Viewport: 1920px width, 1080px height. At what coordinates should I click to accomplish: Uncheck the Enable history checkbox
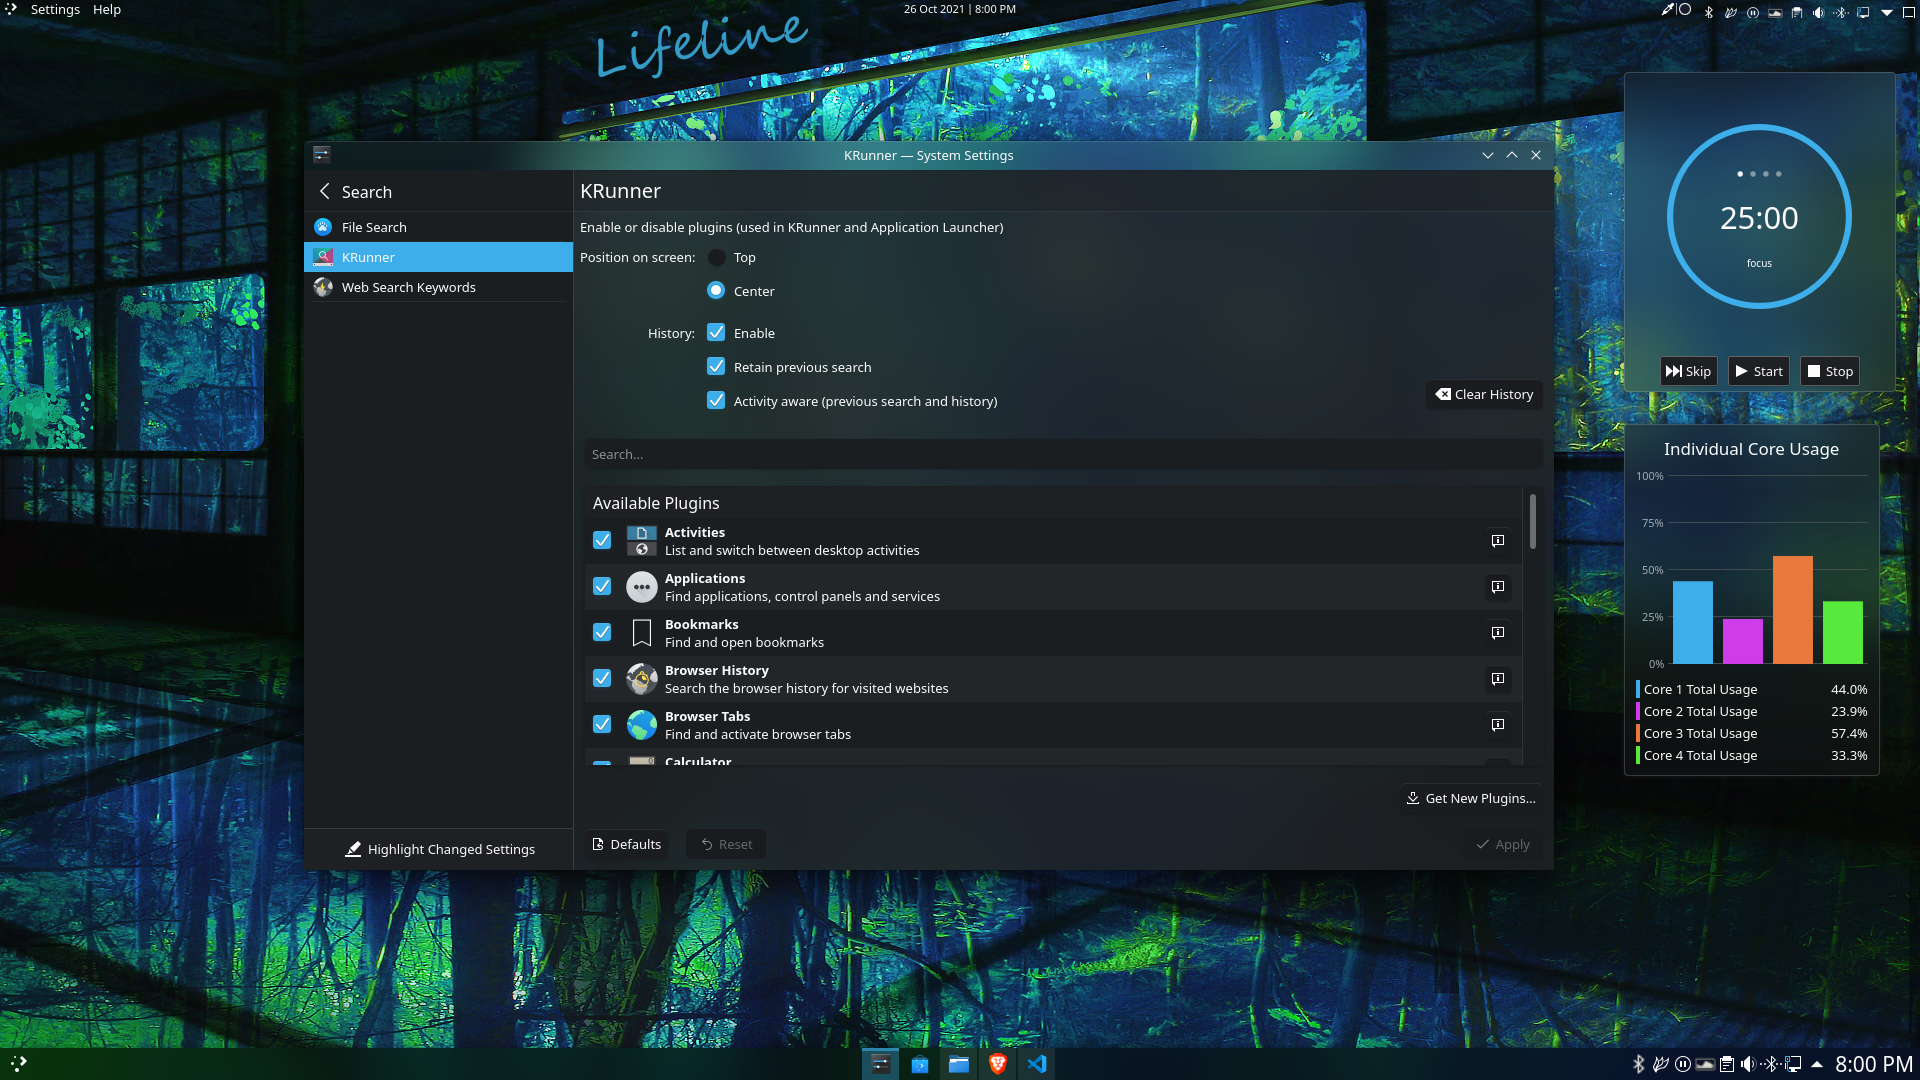(x=716, y=333)
